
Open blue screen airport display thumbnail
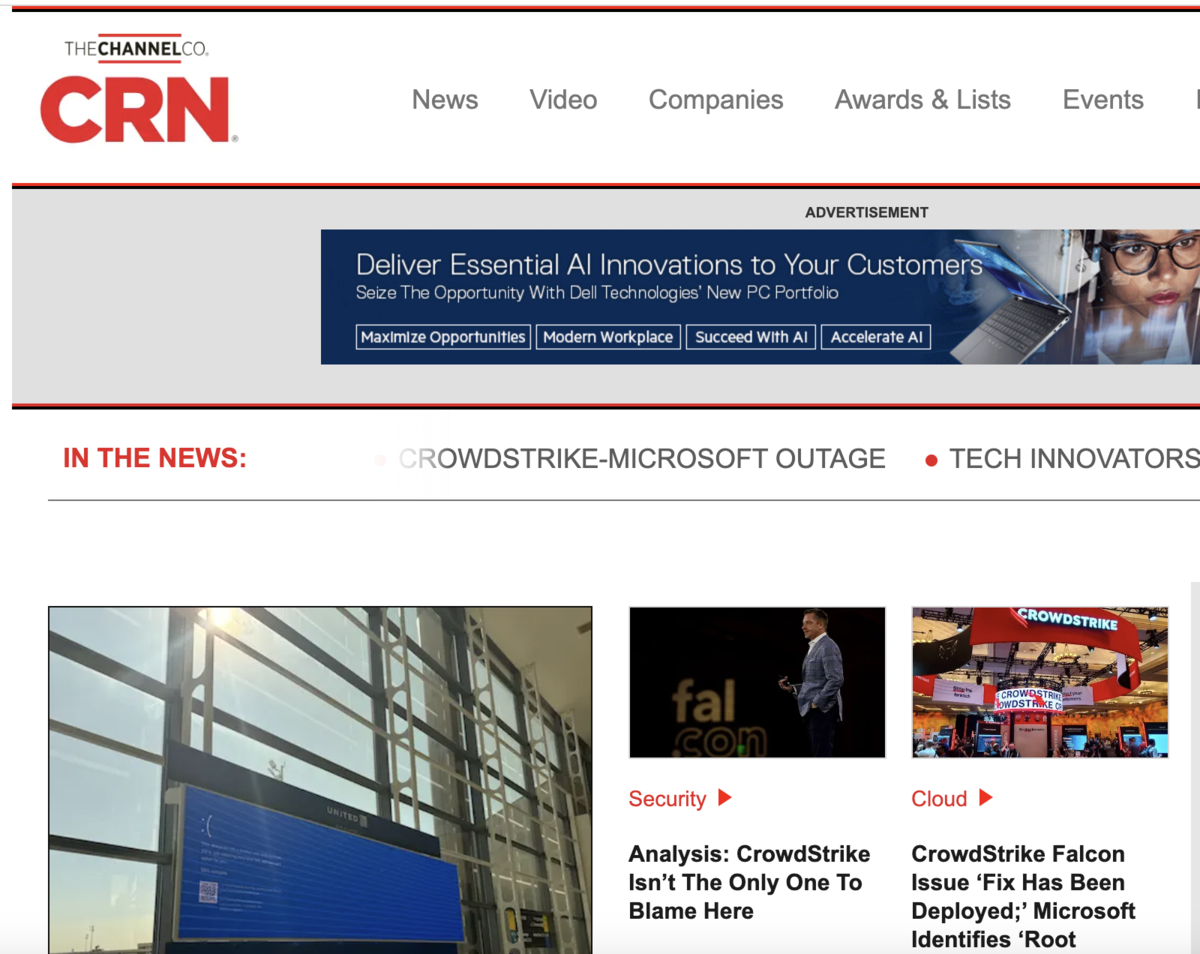320,780
